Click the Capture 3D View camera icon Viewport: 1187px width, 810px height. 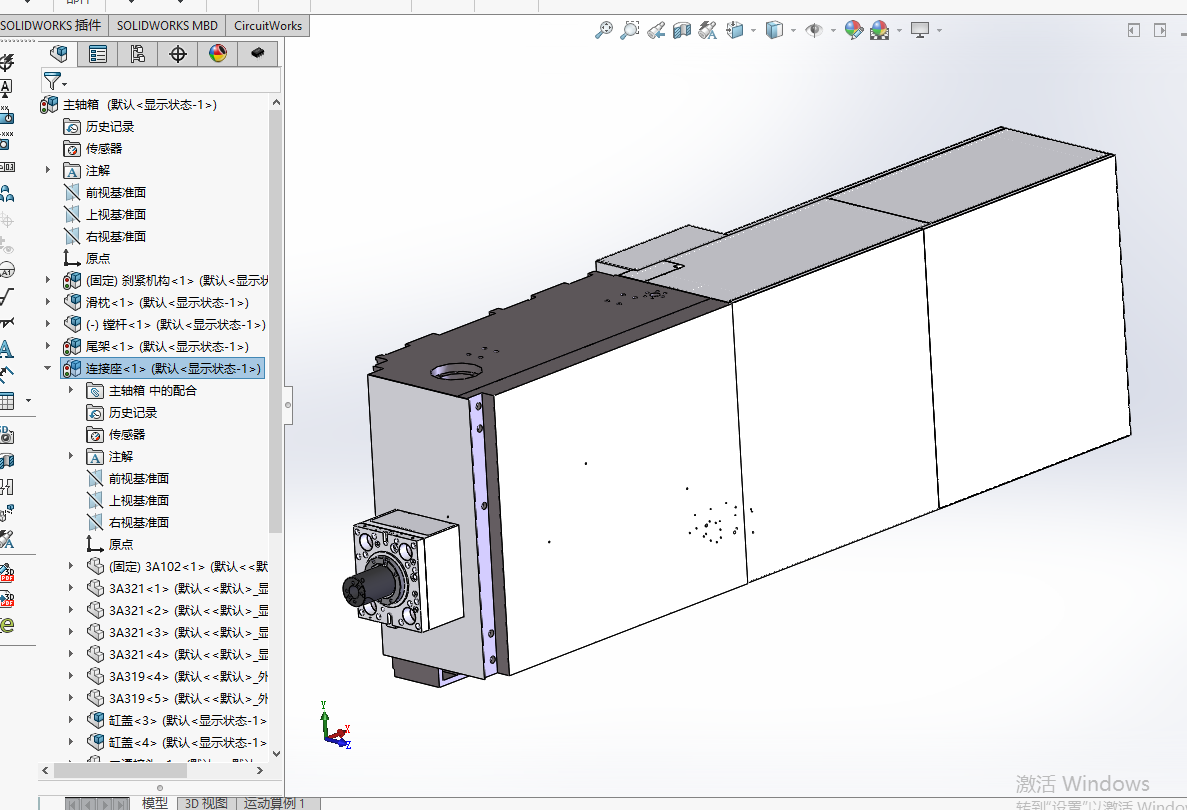[x=7, y=435]
